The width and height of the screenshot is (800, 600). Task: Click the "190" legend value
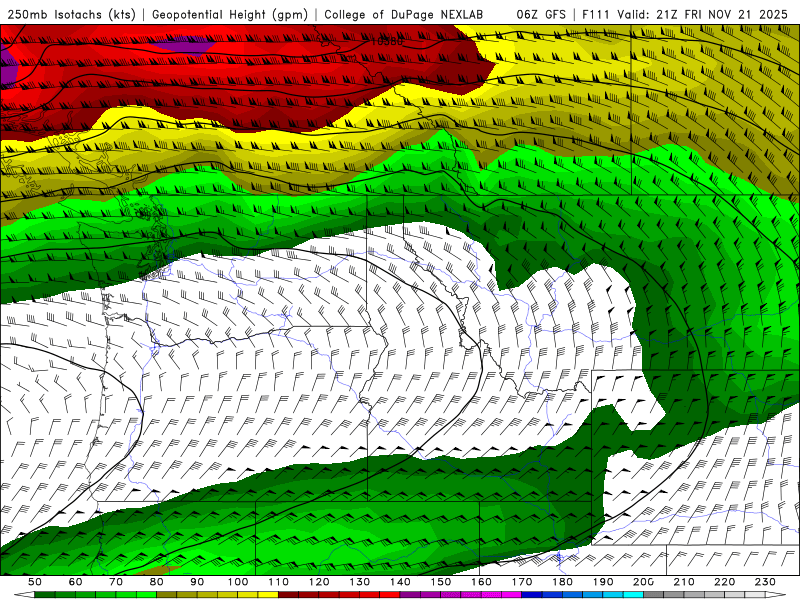point(604,582)
